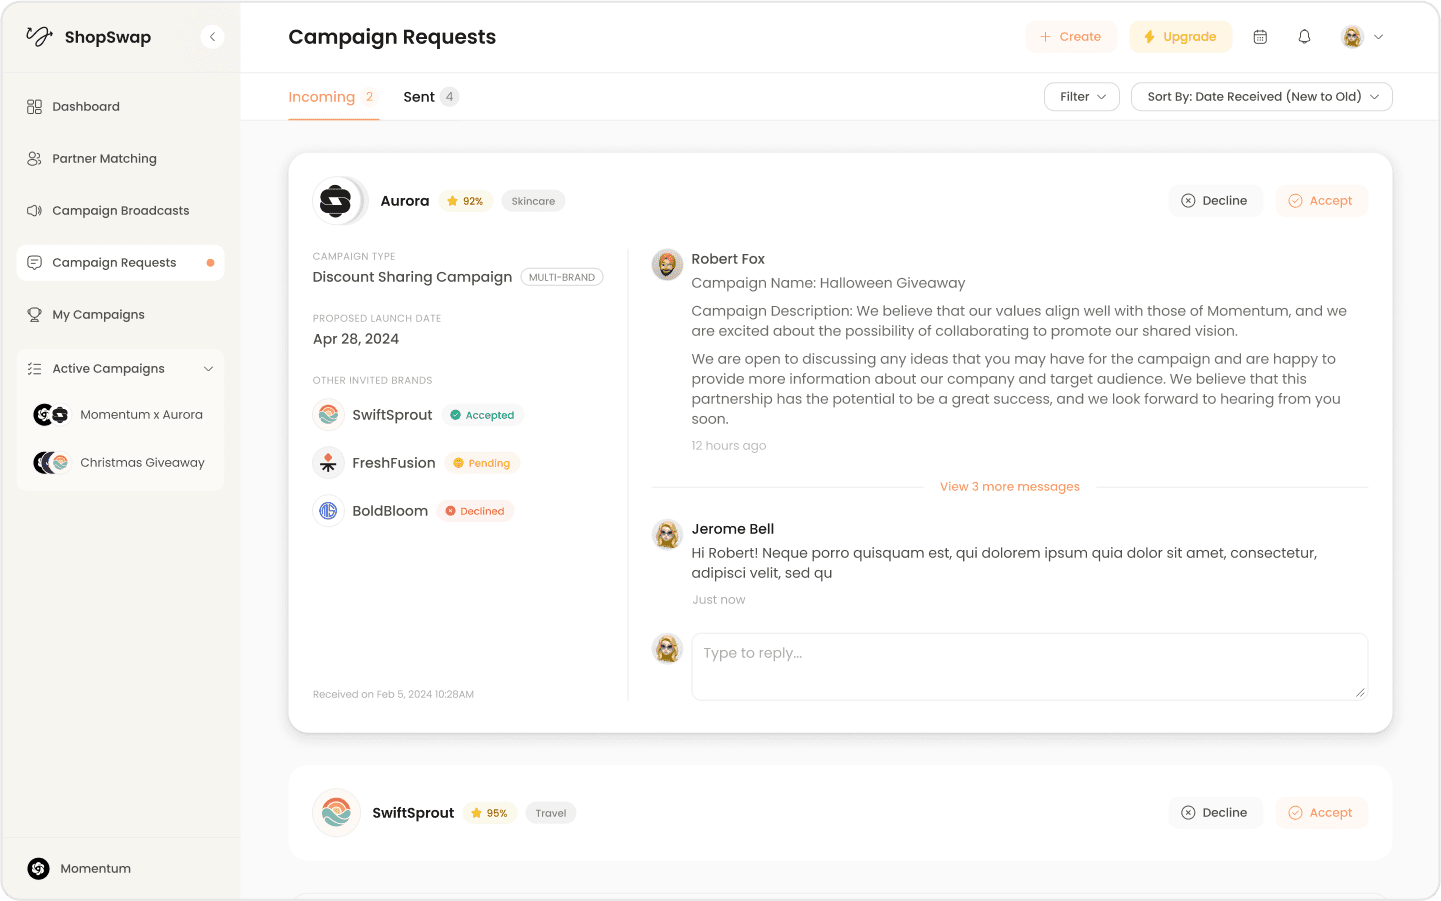Image resolution: width=1441 pixels, height=901 pixels.
Task: Accept the Aurora campaign request
Action: [x=1321, y=200]
